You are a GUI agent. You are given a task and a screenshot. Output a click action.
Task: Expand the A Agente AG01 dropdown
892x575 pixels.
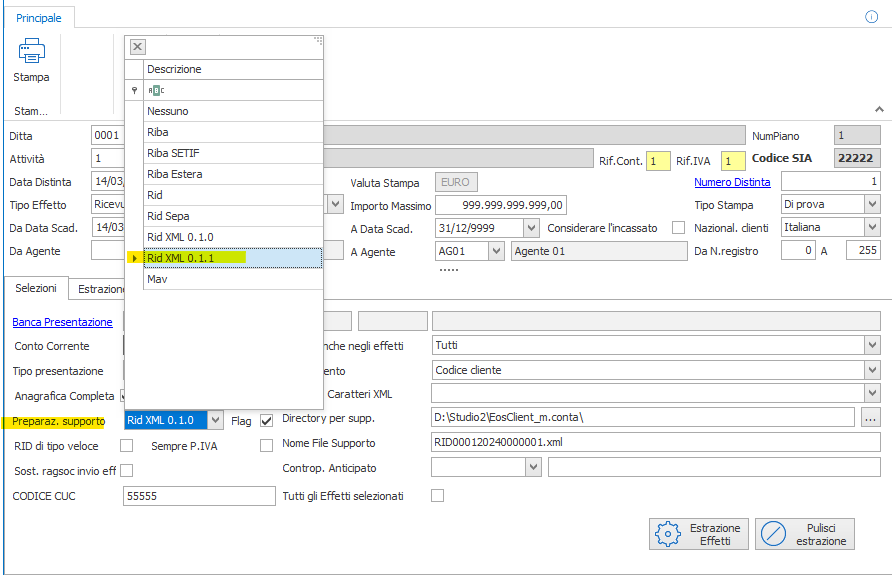coord(496,251)
